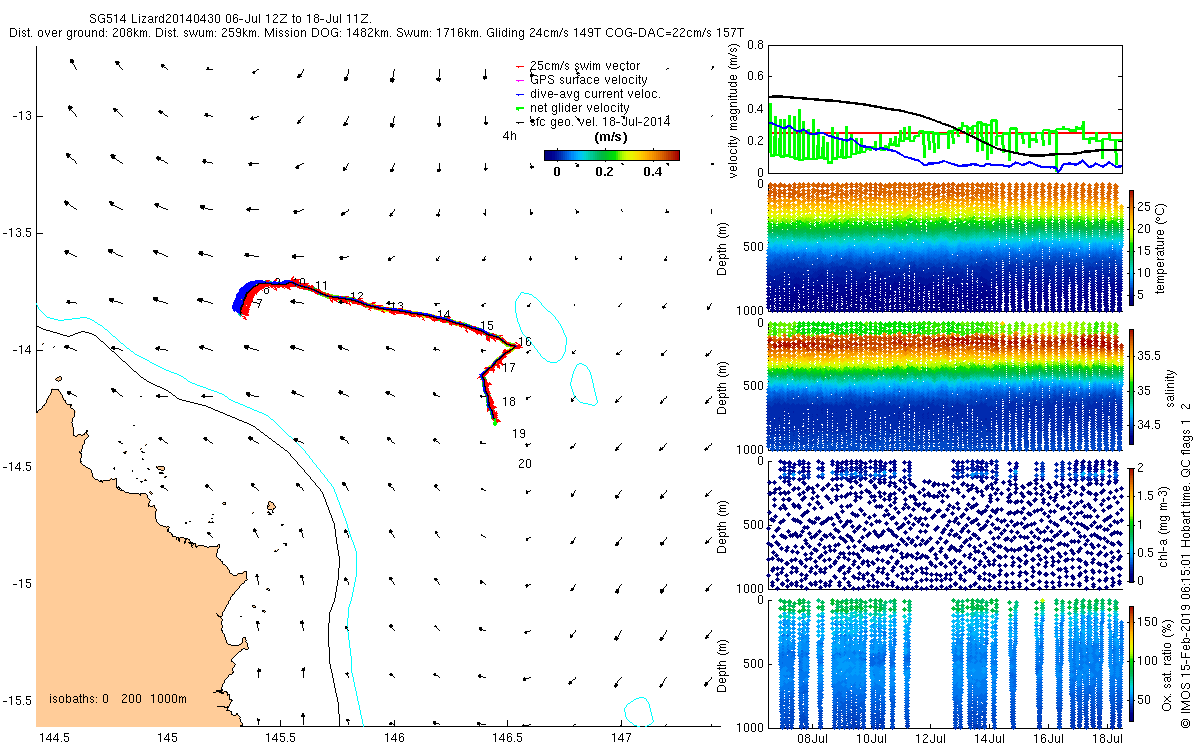The image size is (1200, 750).
Task: Click "velocity magnitude (m/s)" axis label
Action: pos(735,110)
